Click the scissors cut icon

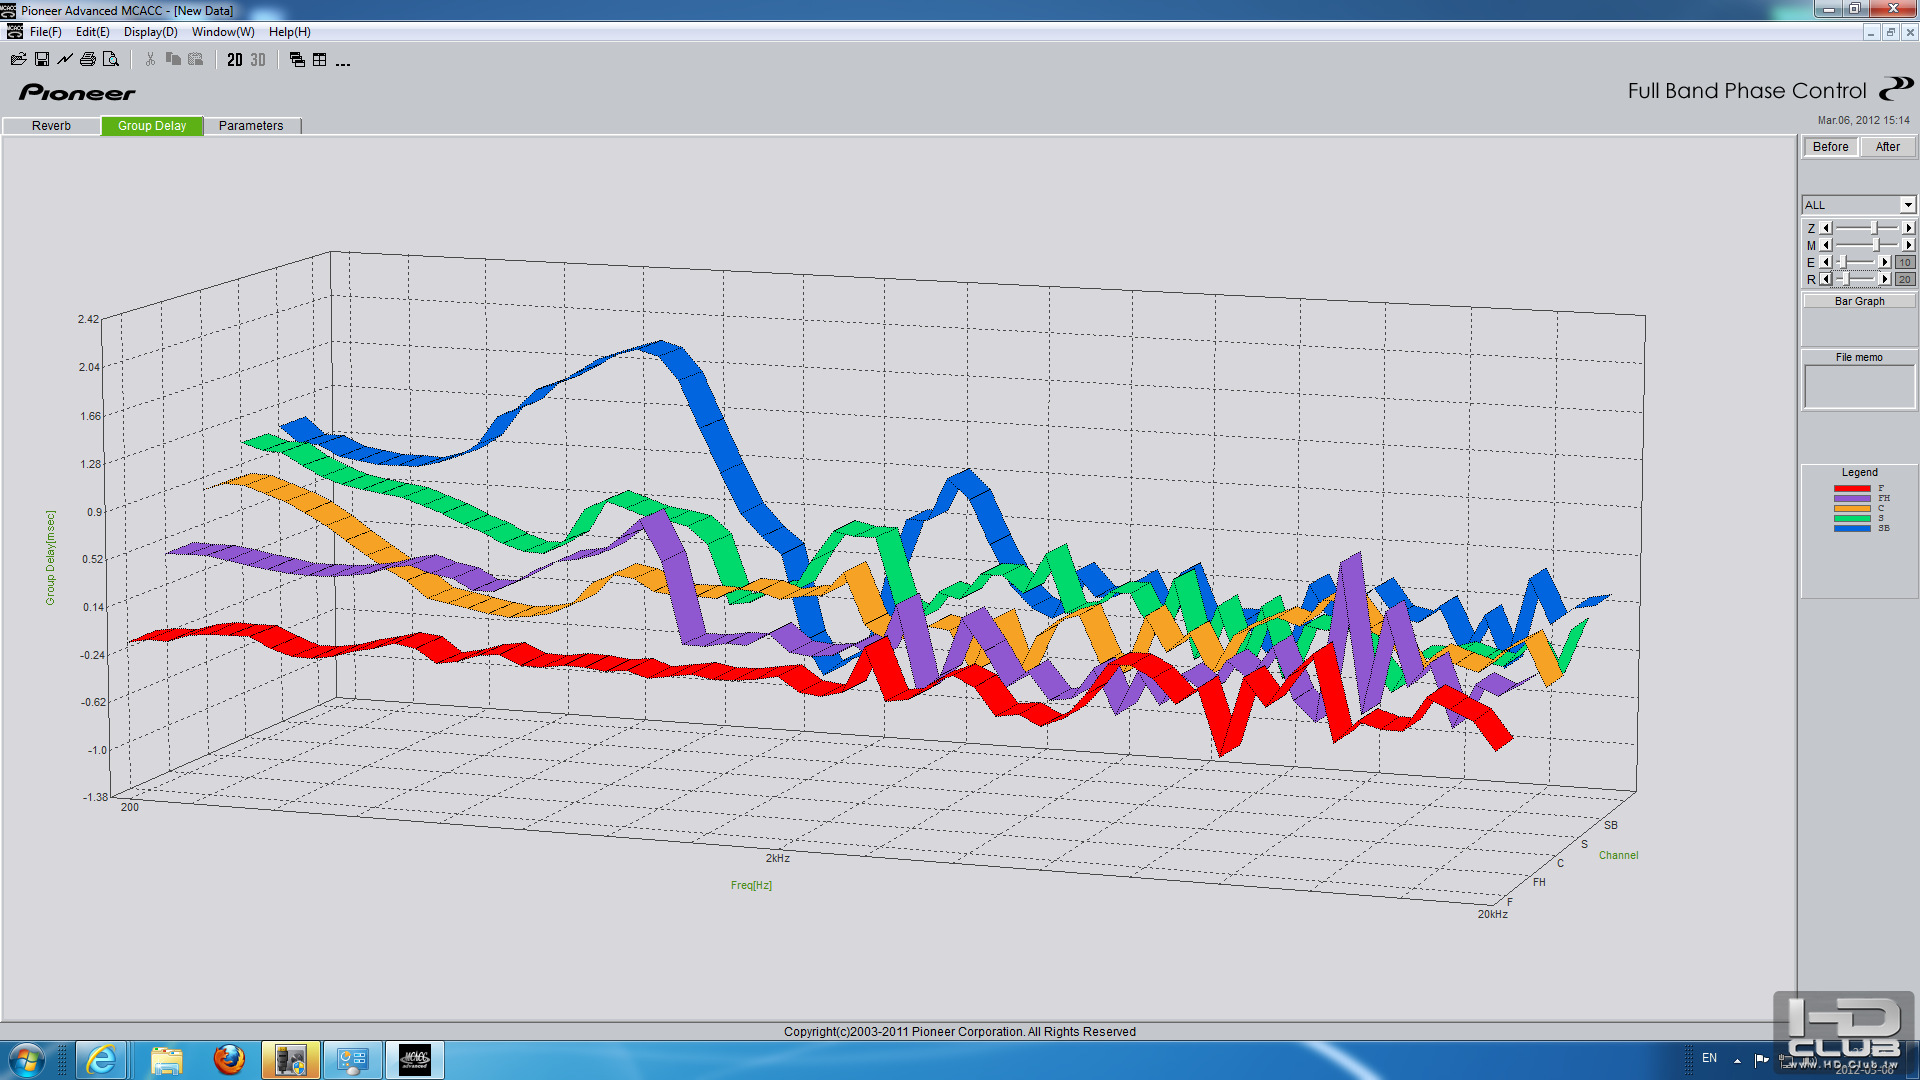click(150, 60)
